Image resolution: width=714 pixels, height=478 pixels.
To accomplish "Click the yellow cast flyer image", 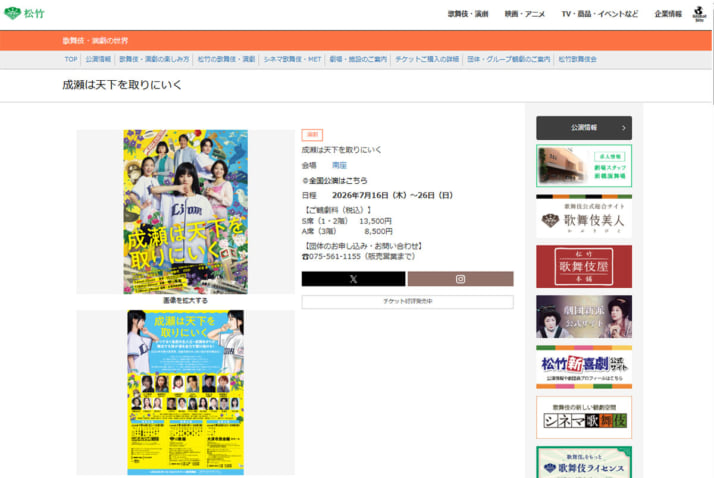I will tap(185, 392).
